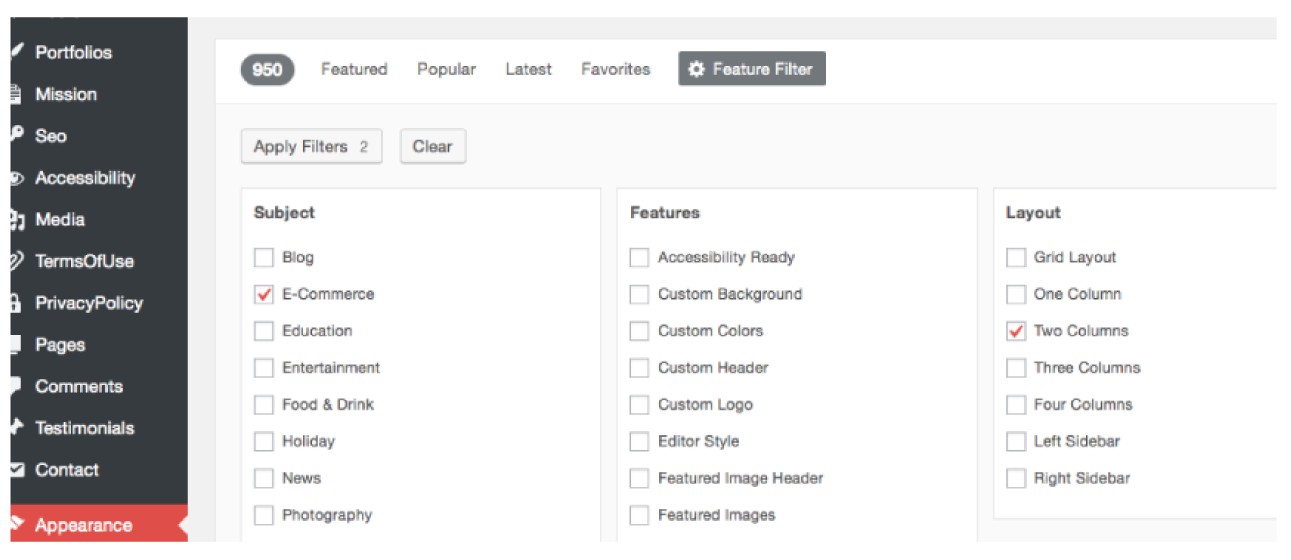Click the Appearance brush icon
Viewport: 1291px width, 560px height.
click(16, 523)
